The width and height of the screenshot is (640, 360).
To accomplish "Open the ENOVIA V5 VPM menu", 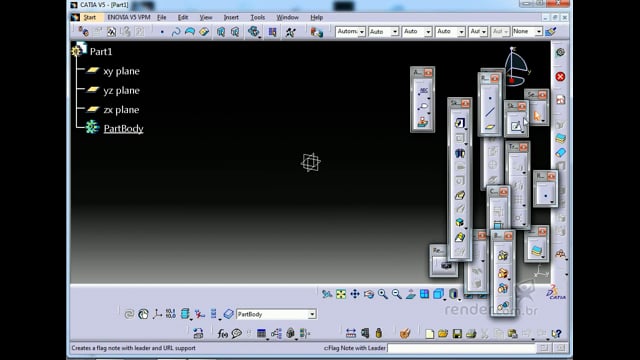I will tap(129, 17).
